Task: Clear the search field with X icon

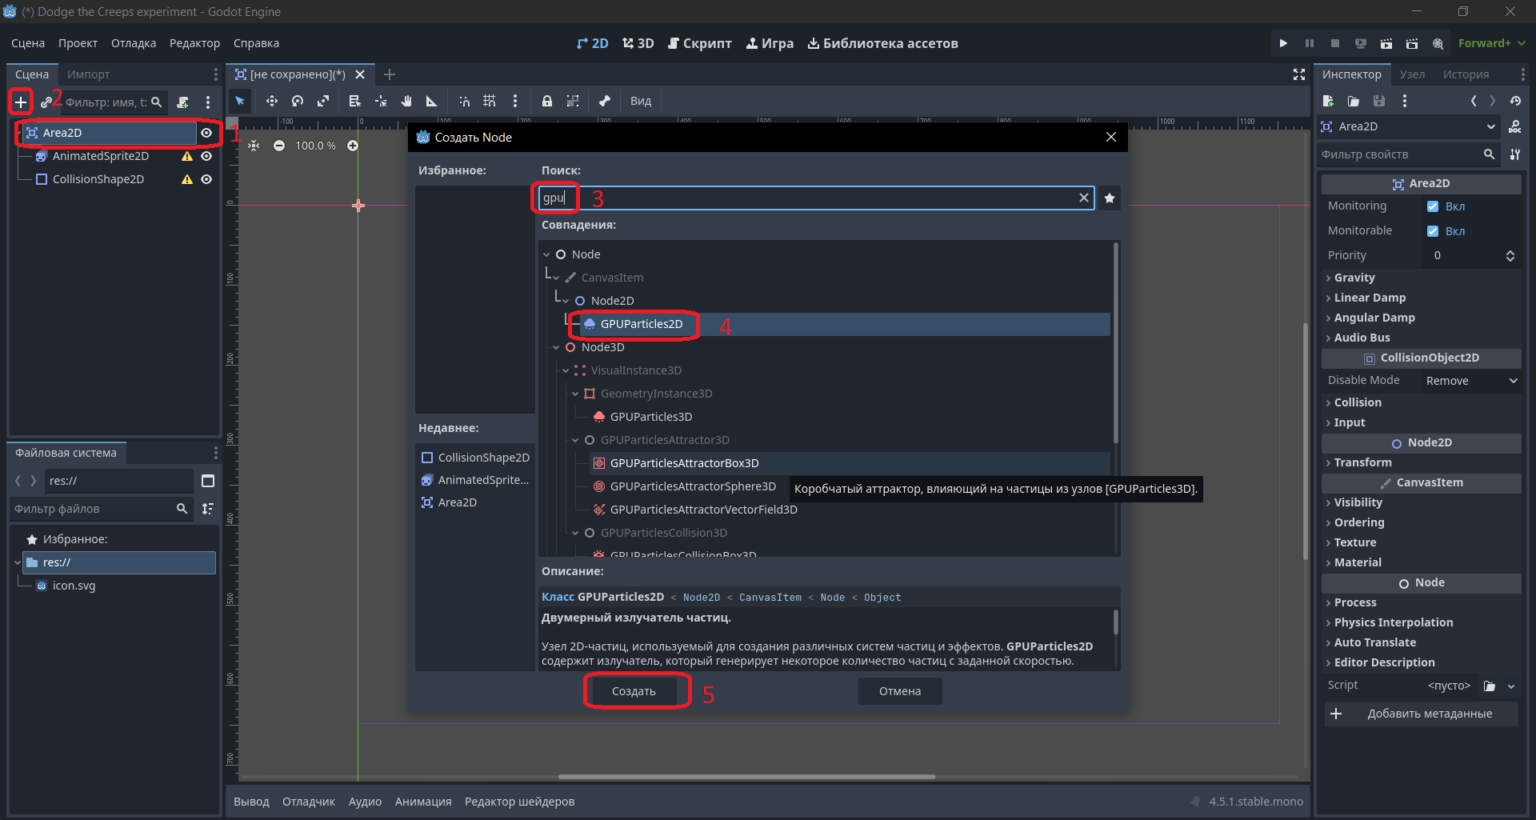Action: pyautogui.click(x=1083, y=198)
